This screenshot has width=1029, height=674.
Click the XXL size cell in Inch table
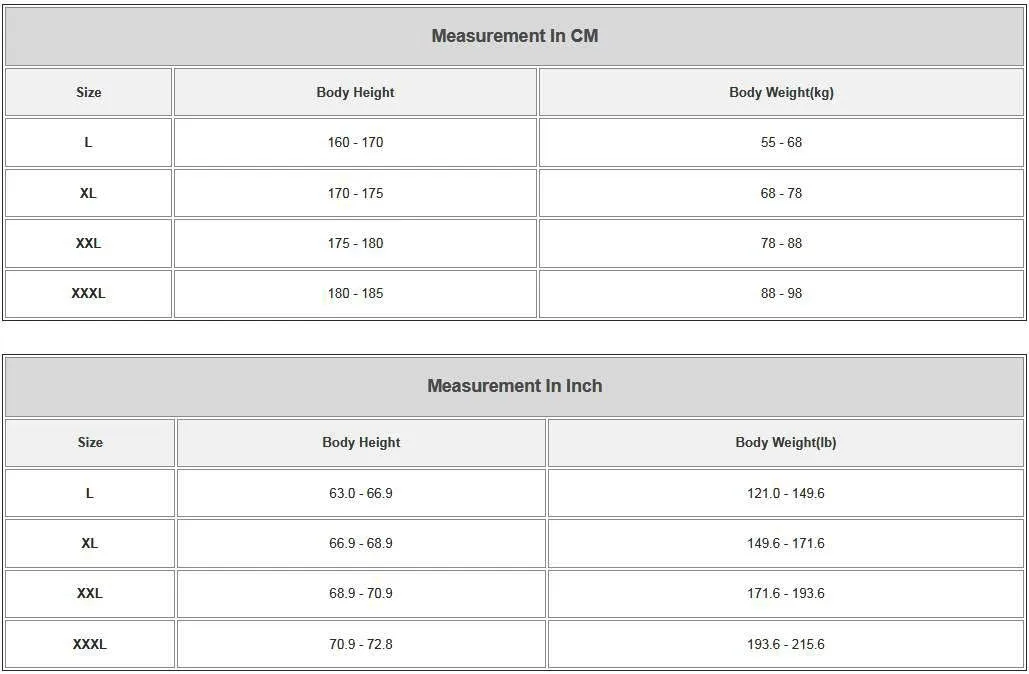[x=89, y=593]
